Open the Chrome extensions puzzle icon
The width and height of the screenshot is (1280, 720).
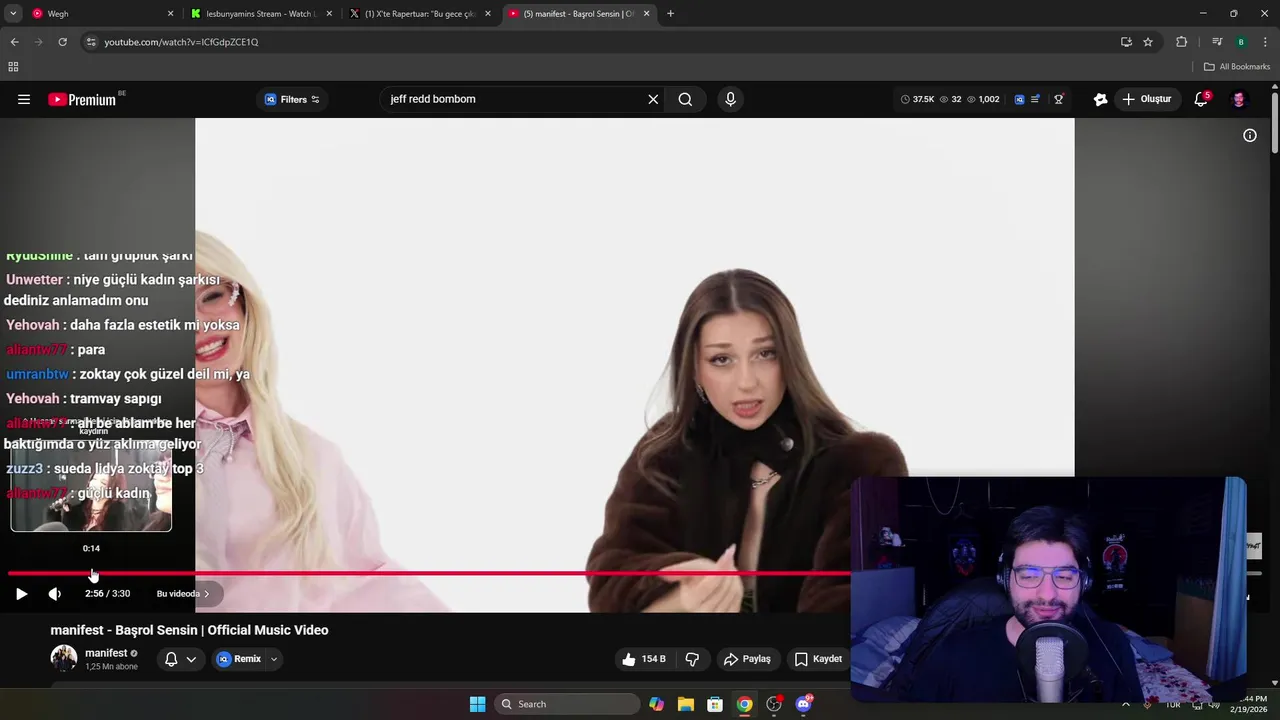tap(1181, 42)
